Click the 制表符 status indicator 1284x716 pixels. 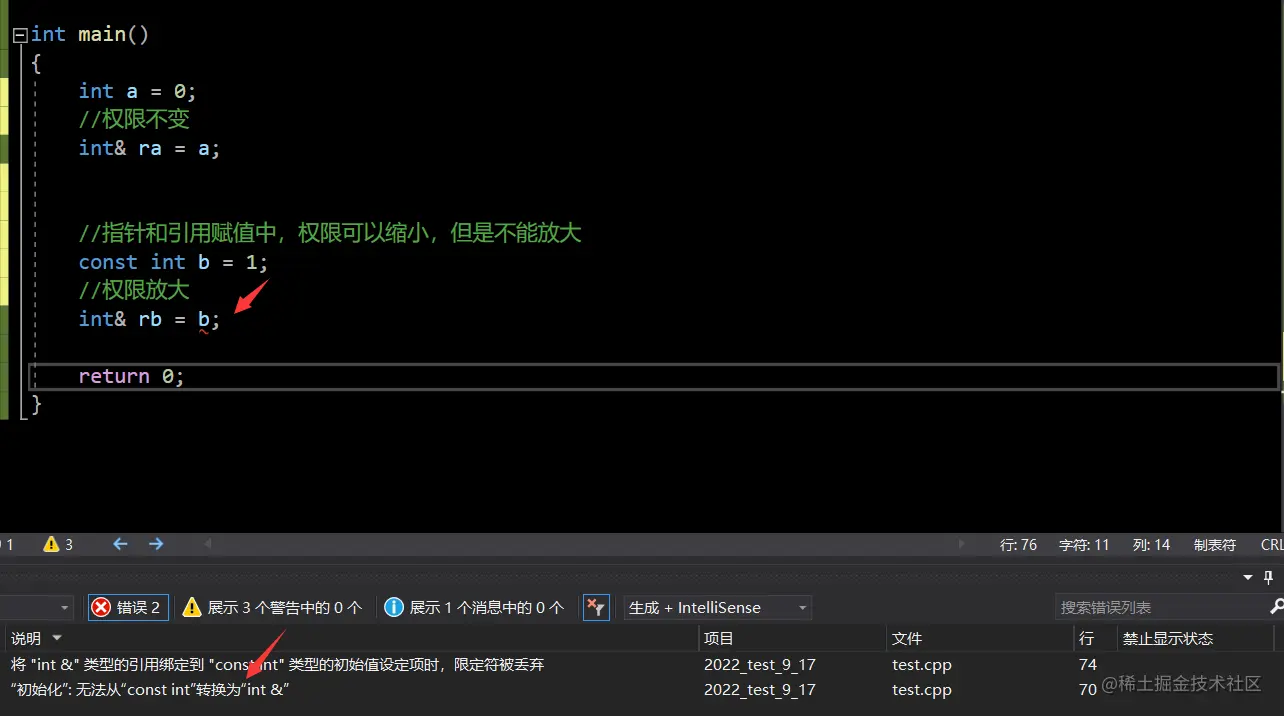click(1214, 545)
